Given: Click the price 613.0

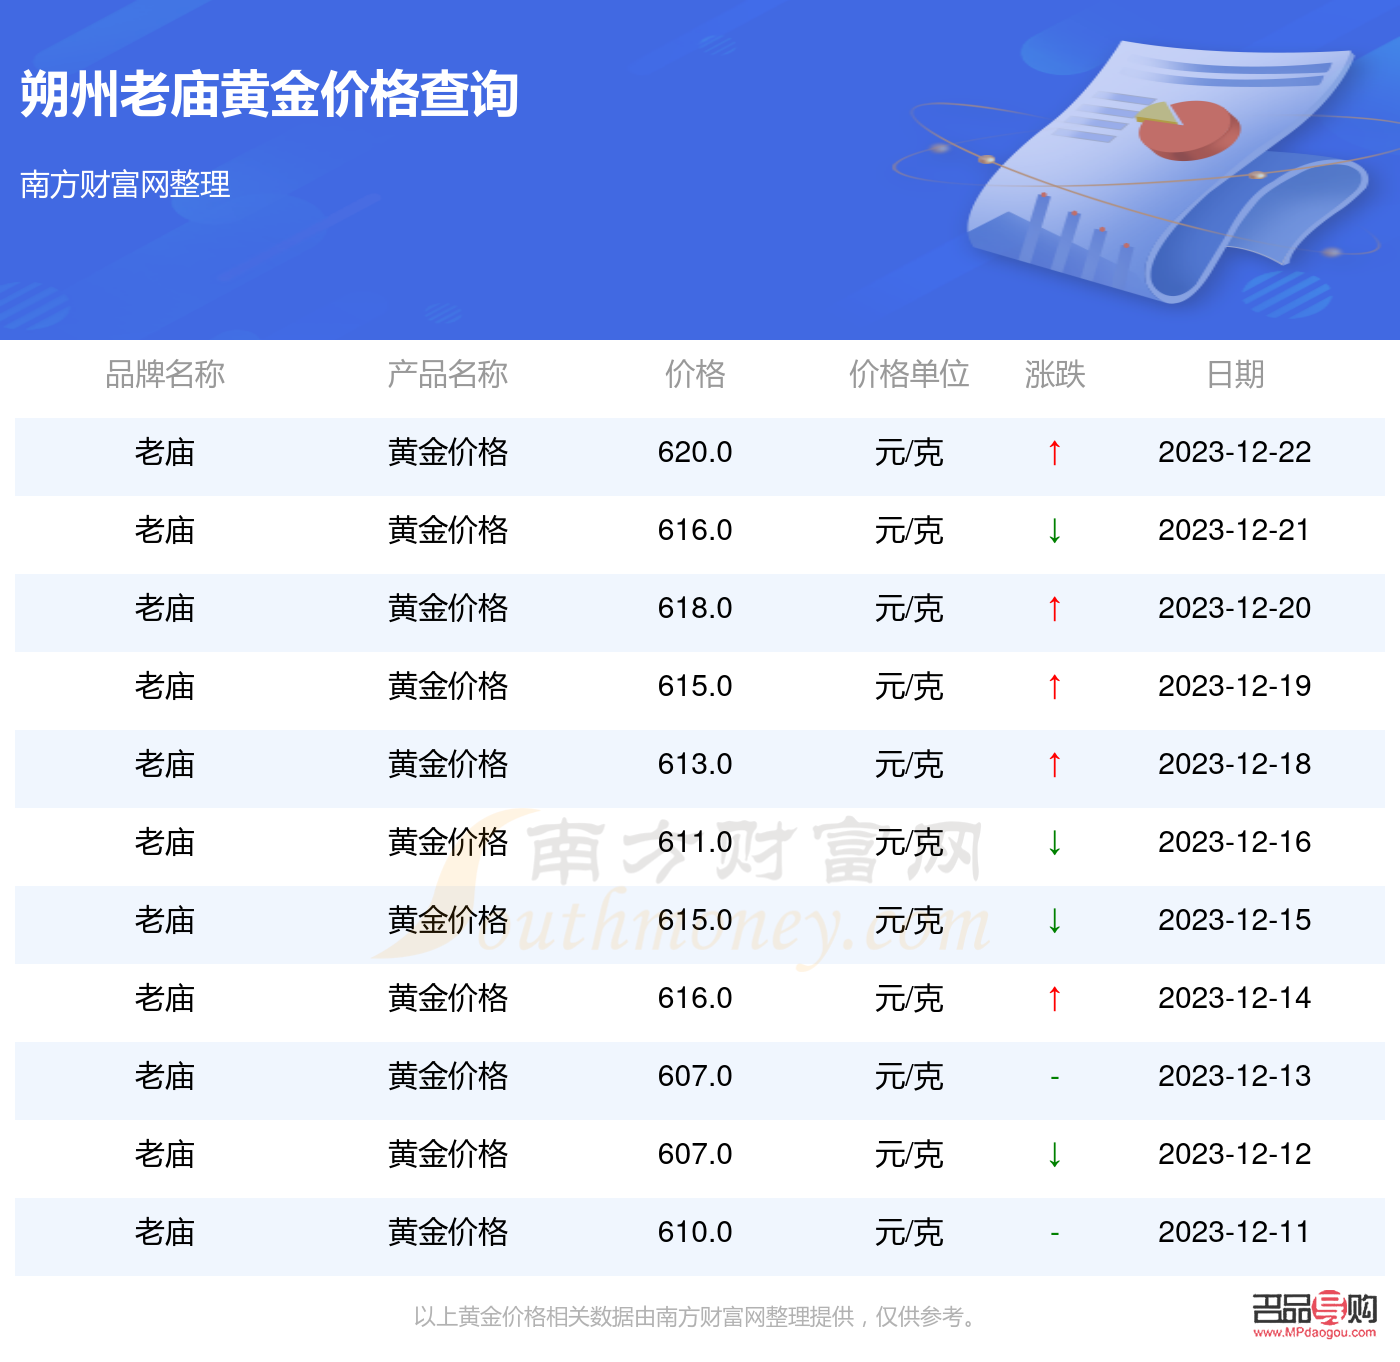Looking at the screenshot, I should tap(695, 764).
